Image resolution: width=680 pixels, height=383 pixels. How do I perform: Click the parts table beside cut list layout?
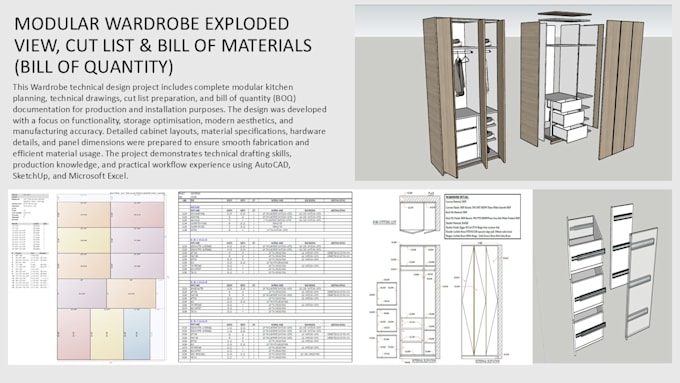tap(29, 241)
